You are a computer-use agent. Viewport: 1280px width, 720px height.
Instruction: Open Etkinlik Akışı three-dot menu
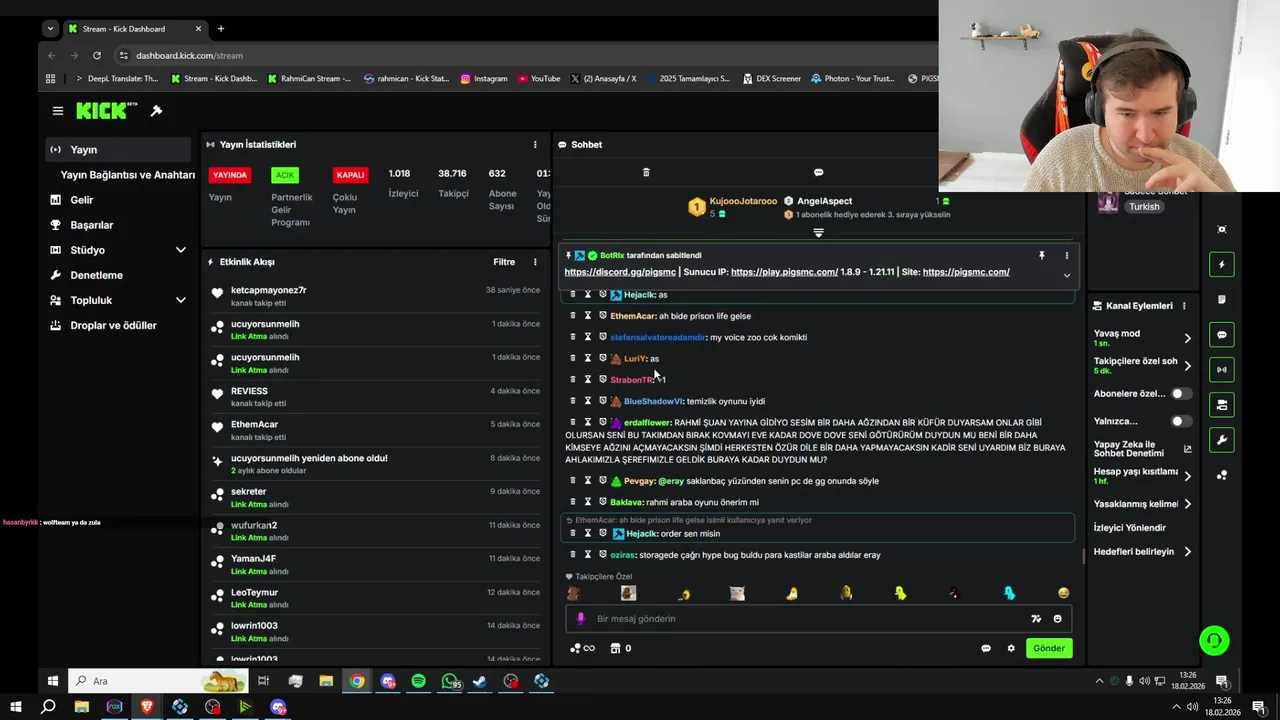pyautogui.click(x=535, y=262)
